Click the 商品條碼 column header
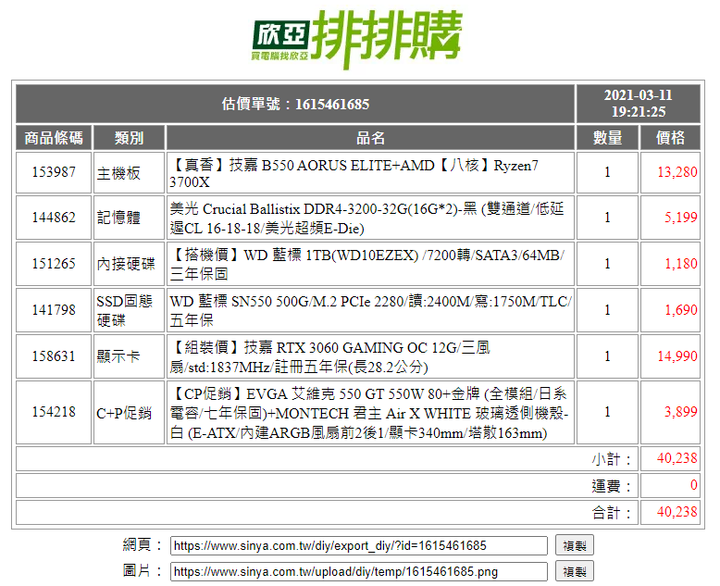The height and width of the screenshot is (586, 720). [x=54, y=137]
